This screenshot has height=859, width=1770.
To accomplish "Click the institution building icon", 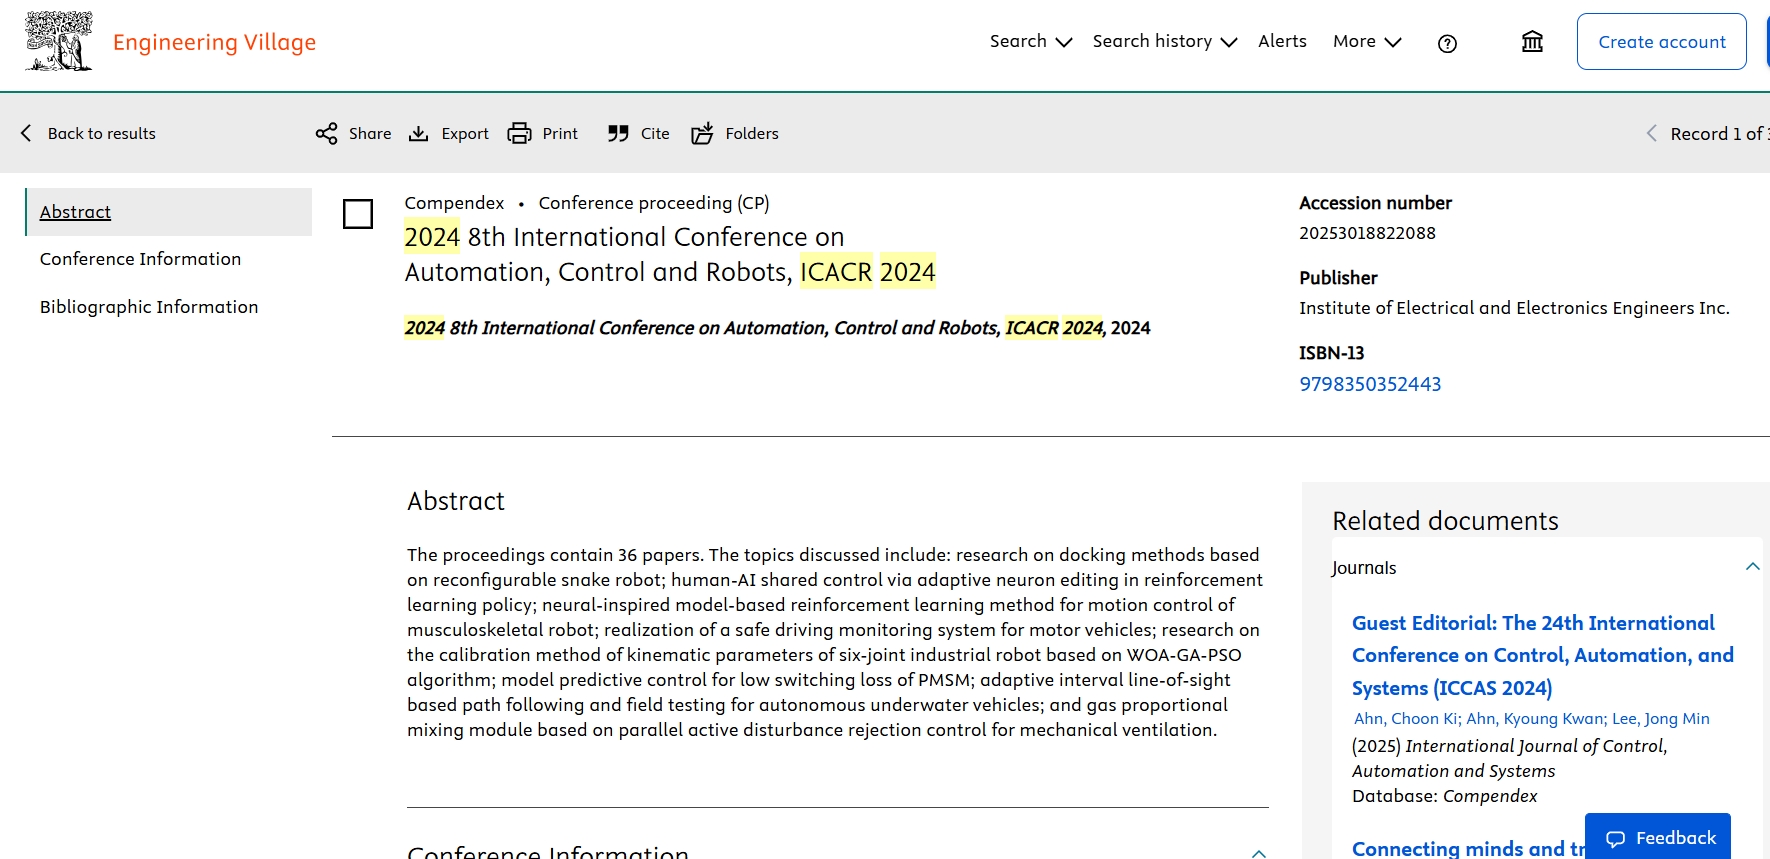I will click(x=1532, y=41).
